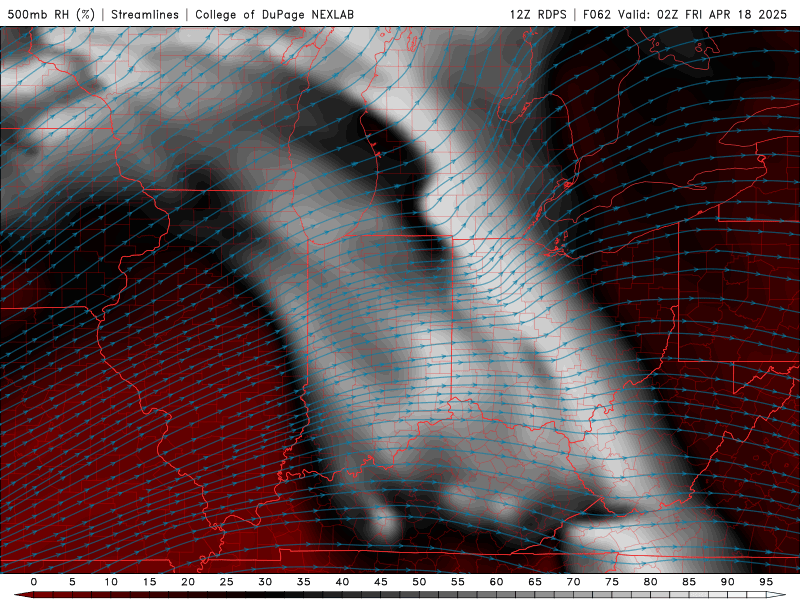
Task: Select the colorbar value "90"
Action: click(727, 582)
